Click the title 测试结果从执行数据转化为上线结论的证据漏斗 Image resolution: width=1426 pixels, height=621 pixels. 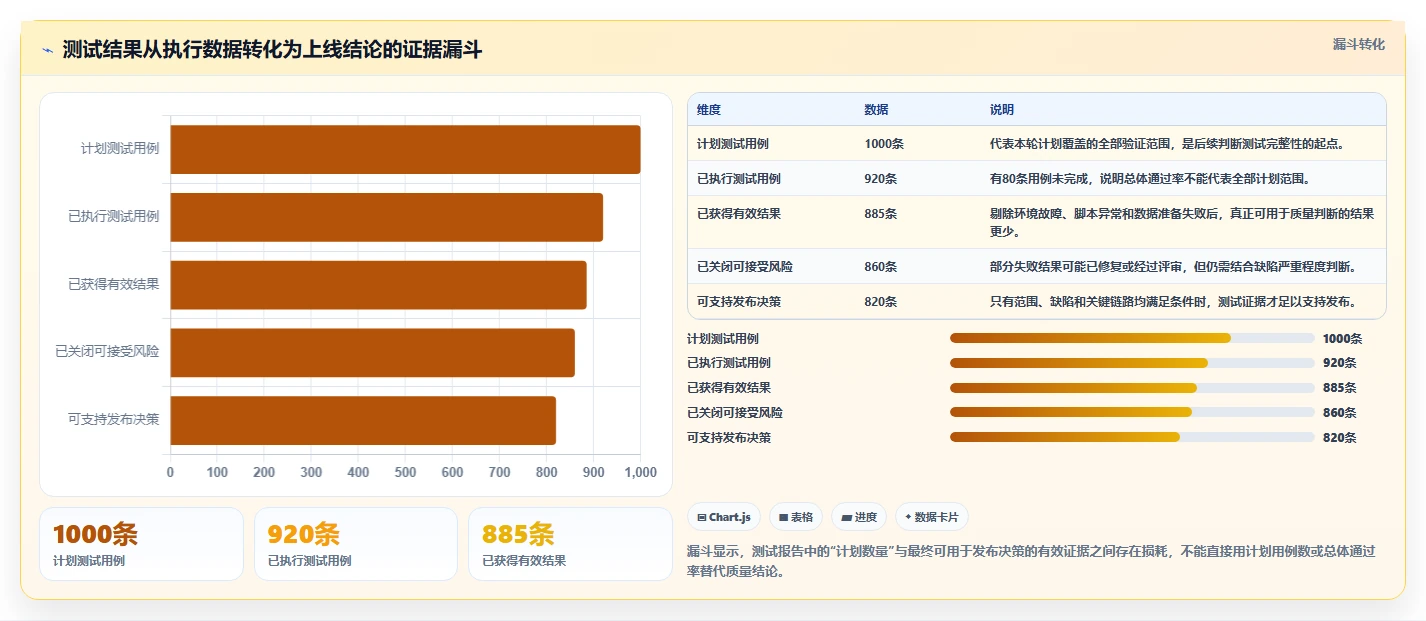[x=272, y=50]
